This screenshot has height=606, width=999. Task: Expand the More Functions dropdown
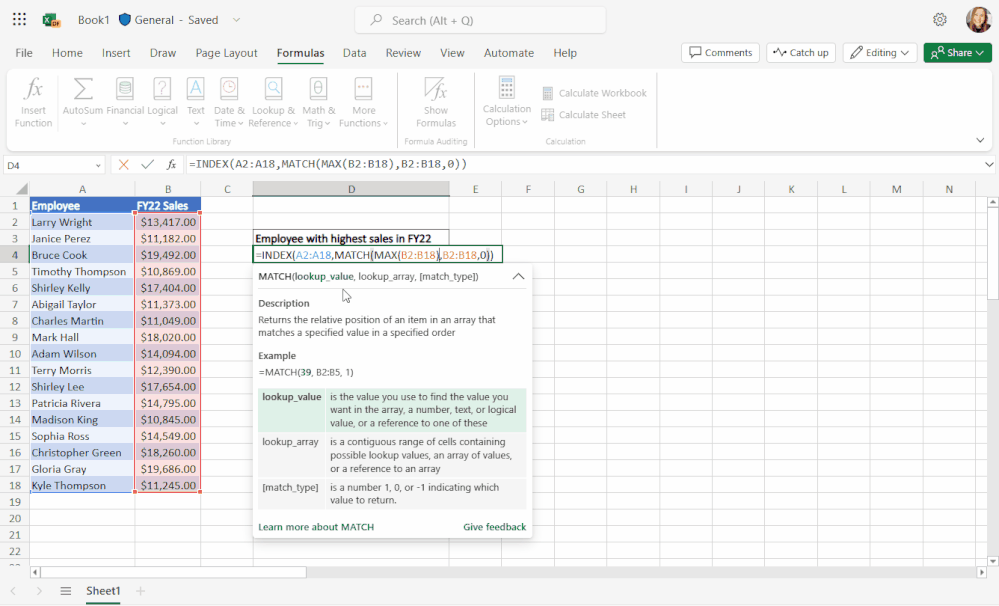point(364,100)
